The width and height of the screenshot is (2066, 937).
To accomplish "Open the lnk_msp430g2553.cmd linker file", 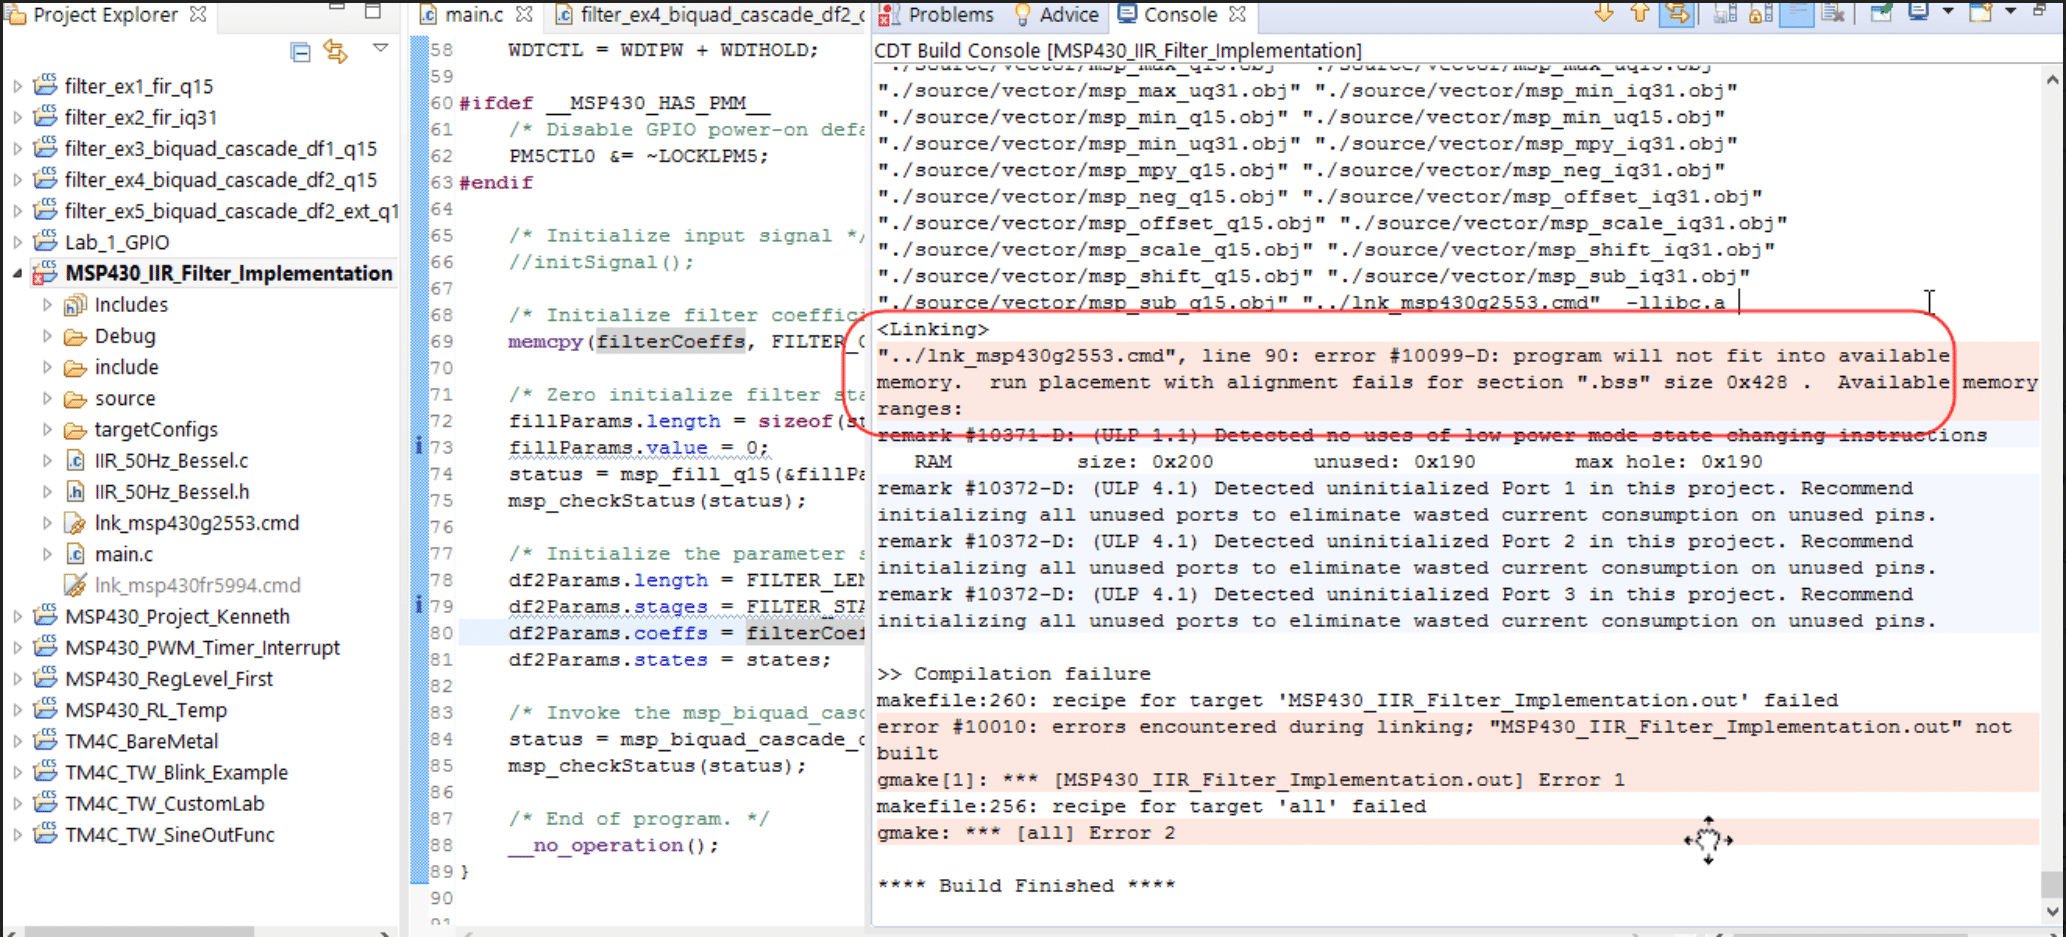I will point(196,523).
